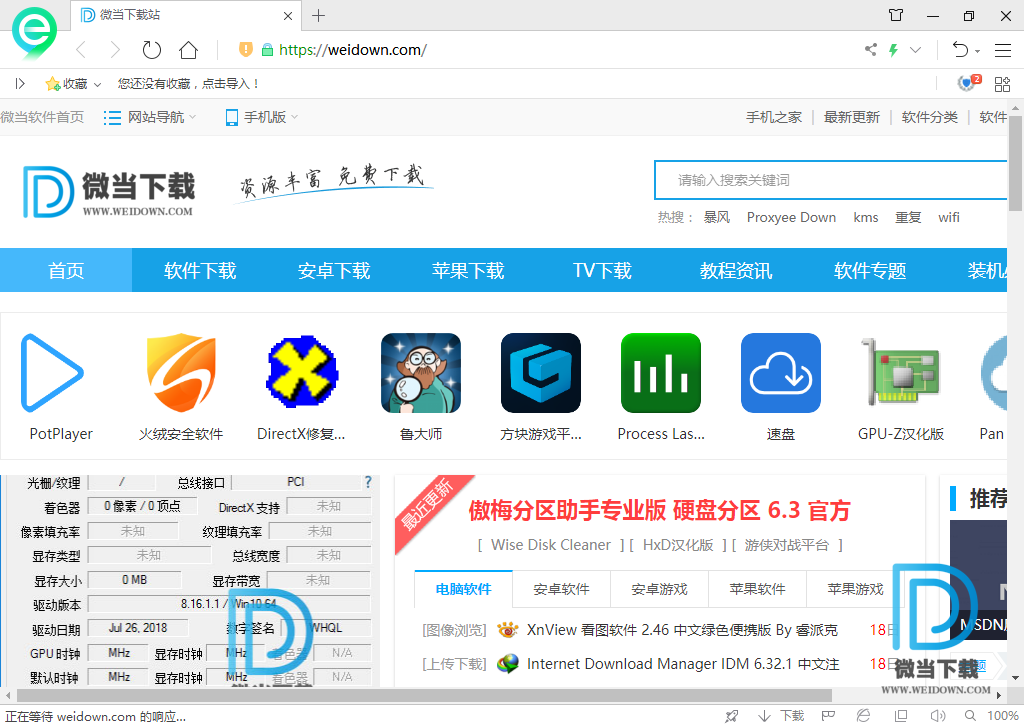Open the 软件分类 link

click(x=929, y=117)
